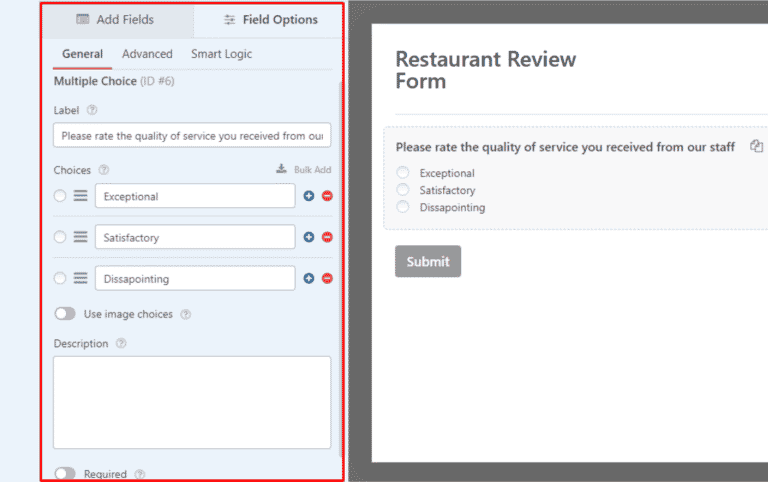Viewport: 768px width, 482px height.
Task: Delete the Satisfactory choice with minus icon
Action: (327, 237)
